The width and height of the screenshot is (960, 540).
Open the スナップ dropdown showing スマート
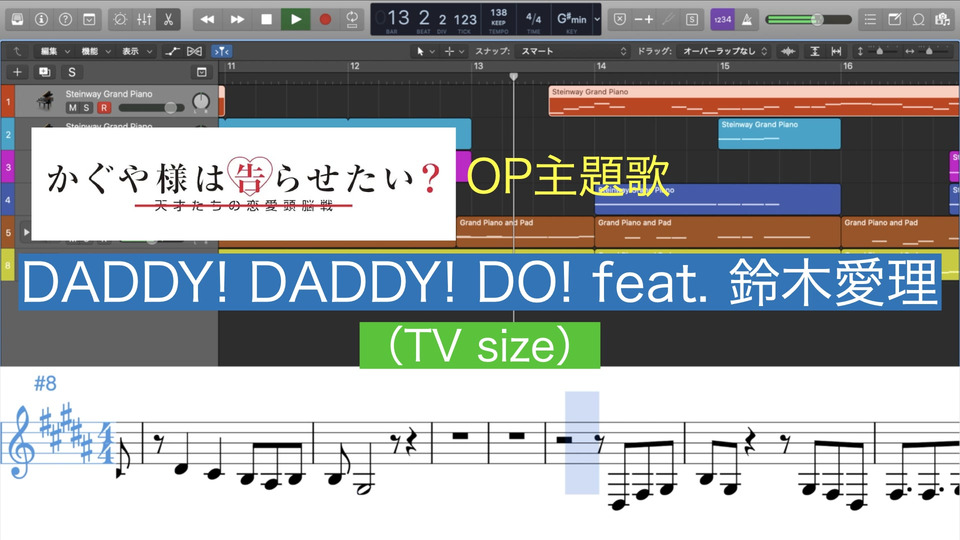click(x=572, y=51)
